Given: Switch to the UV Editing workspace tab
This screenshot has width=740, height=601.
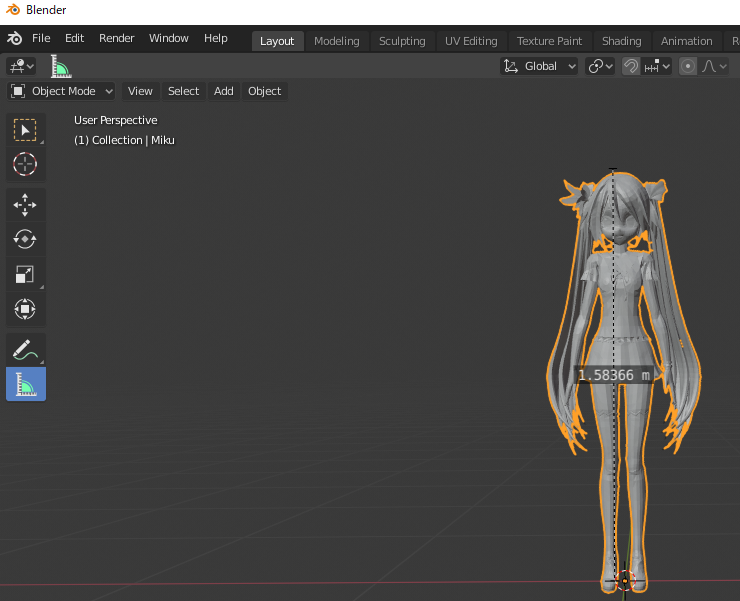Looking at the screenshot, I should [471, 41].
